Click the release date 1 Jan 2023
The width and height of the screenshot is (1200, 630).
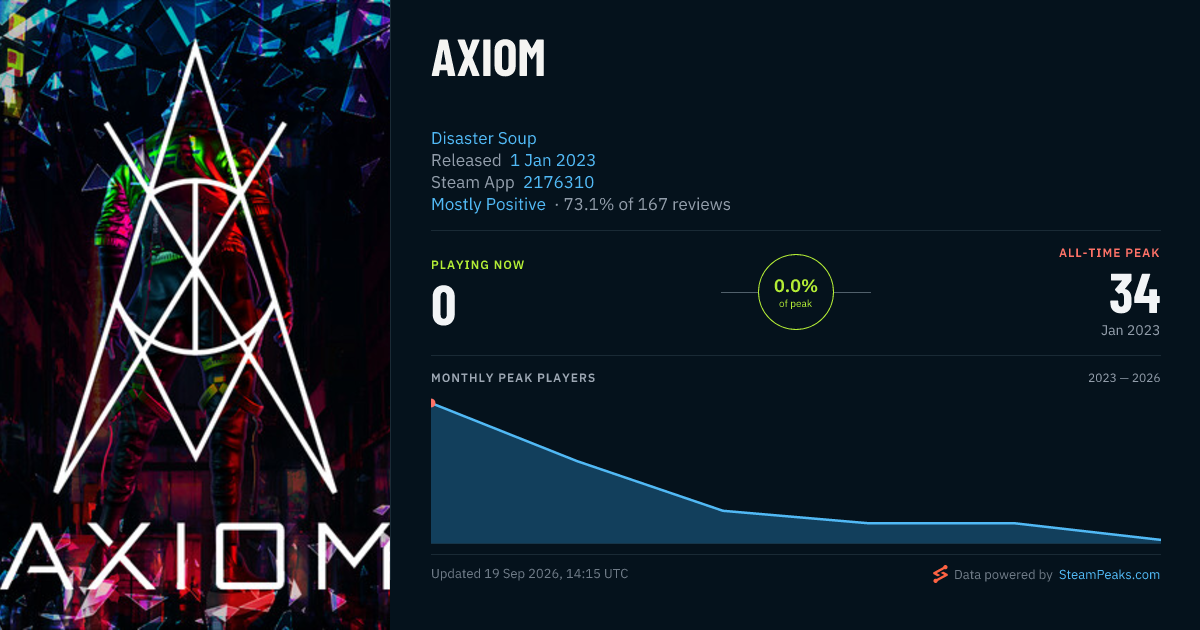coord(553,160)
